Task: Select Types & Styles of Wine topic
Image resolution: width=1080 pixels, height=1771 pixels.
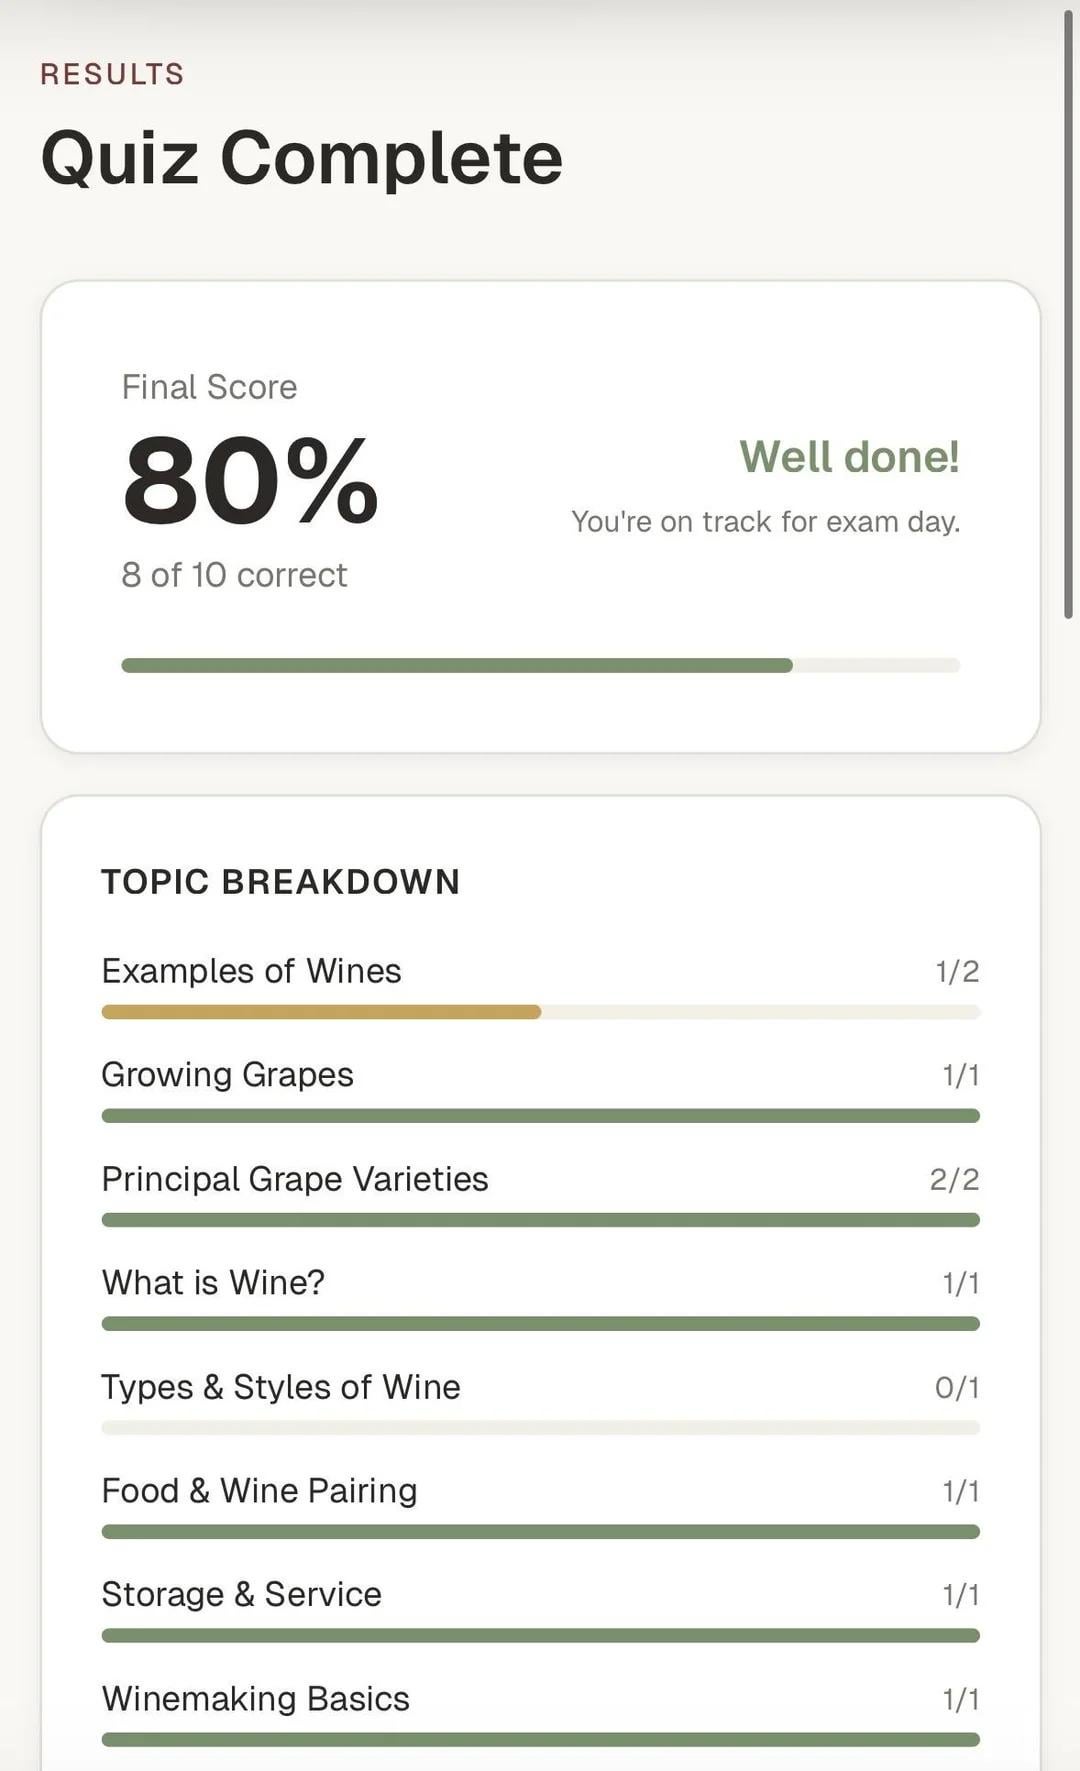Action: point(281,1387)
